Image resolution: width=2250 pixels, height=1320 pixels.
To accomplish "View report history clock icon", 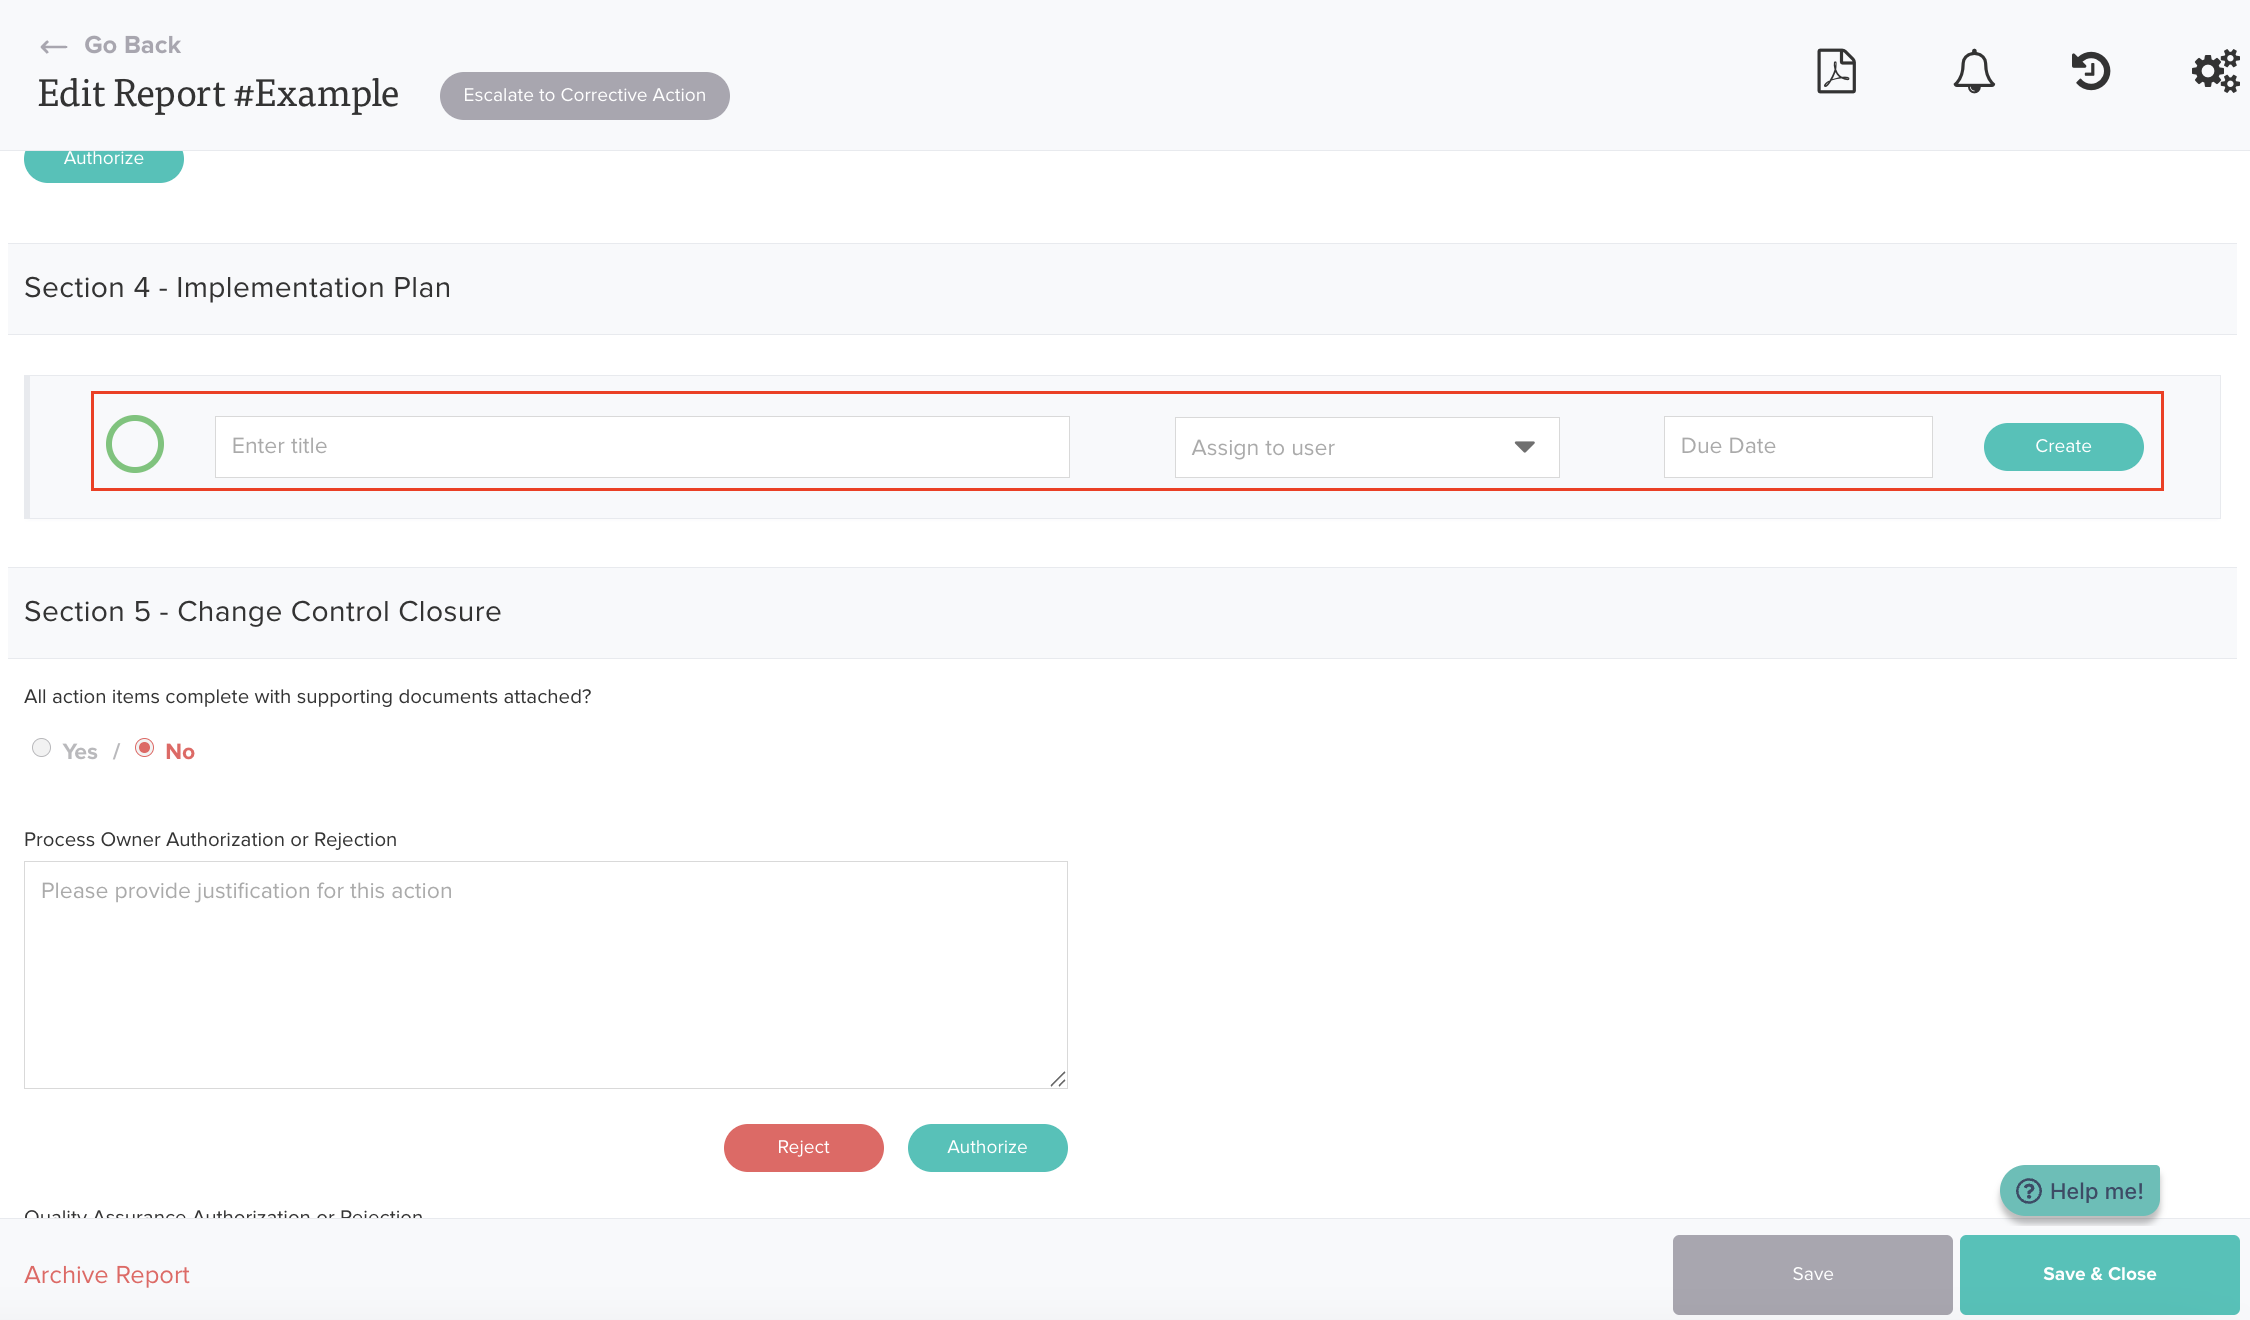I will [2090, 72].
